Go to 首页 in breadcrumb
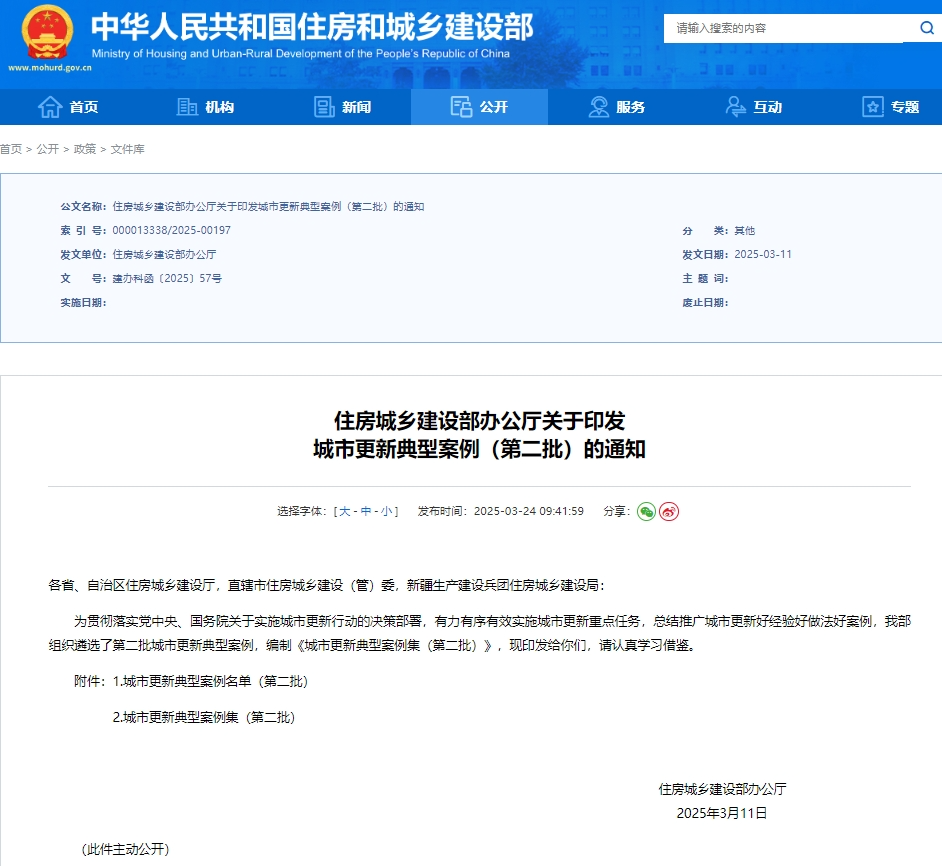942x866 pixels. click(11, 149)
